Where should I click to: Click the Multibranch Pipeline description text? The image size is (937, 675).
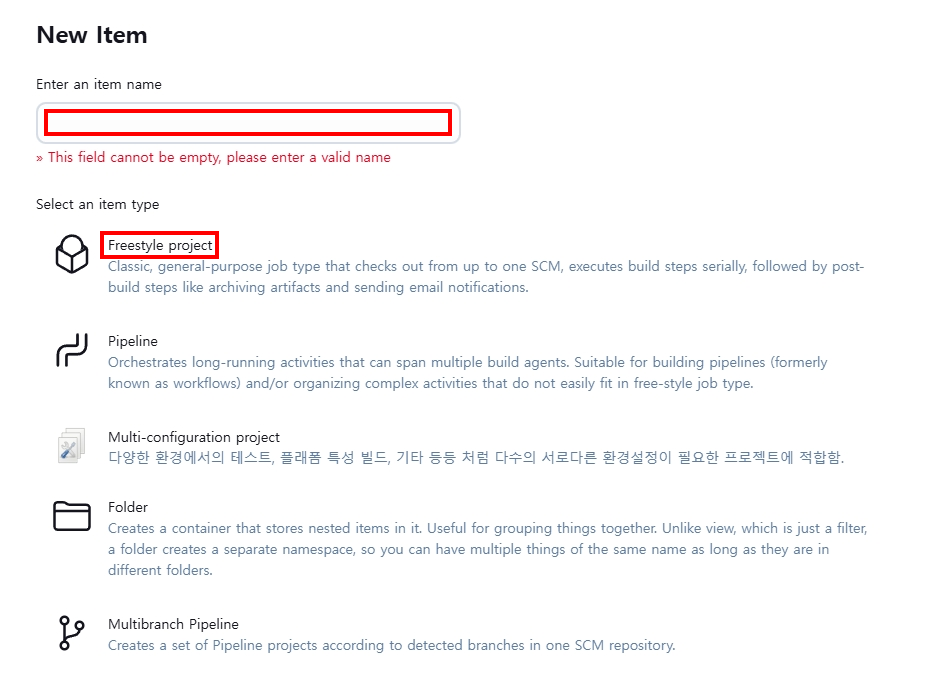click(x=391, y=645)
